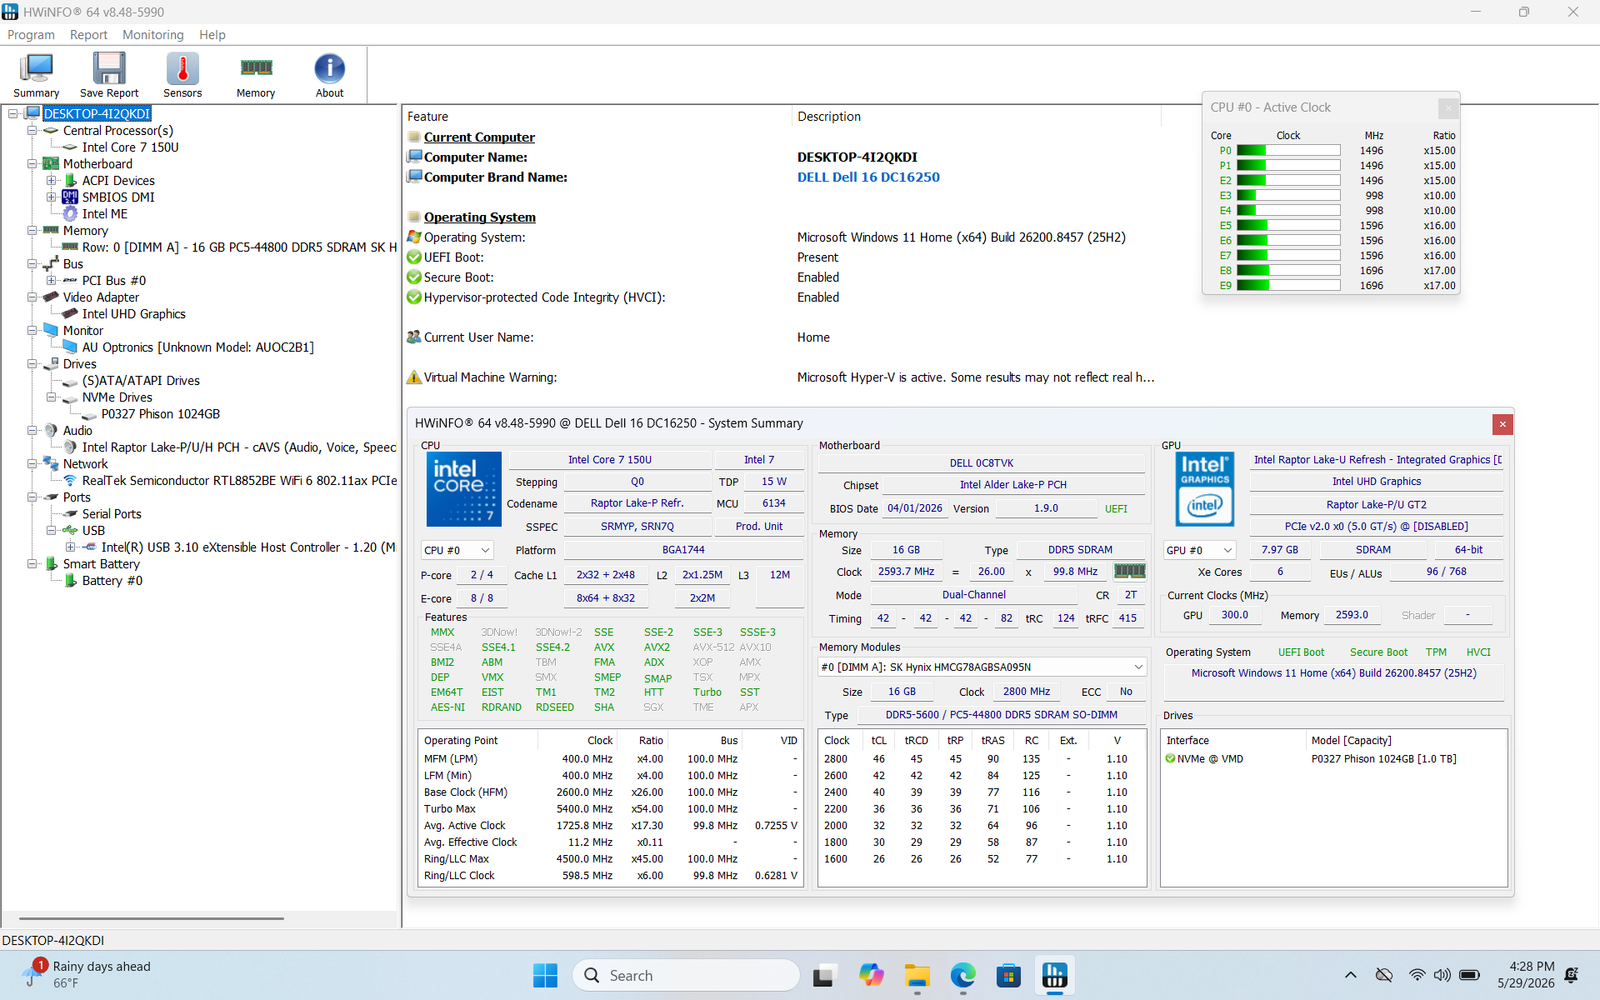Select Intel ME in the tree
This screenshot has width=1600, height=1000.
[x=104, y=214]
